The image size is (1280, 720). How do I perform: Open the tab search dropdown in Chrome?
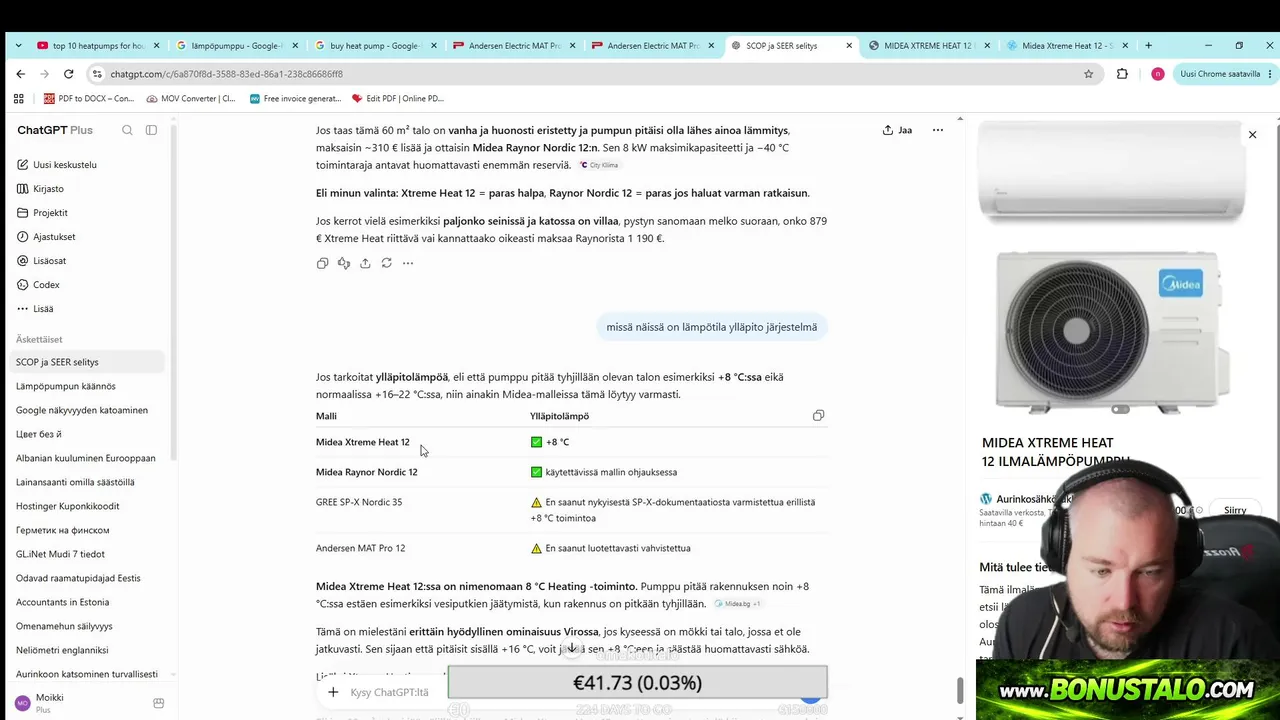pyautogui.click(x=19, y=45)
